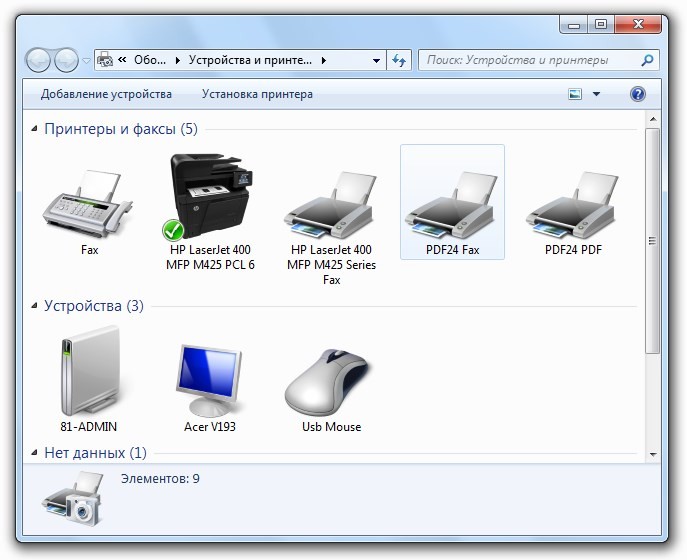Open the help question mark icon
Image resolution: width=687 pixels, height=560 pixels.
[638, 94]
